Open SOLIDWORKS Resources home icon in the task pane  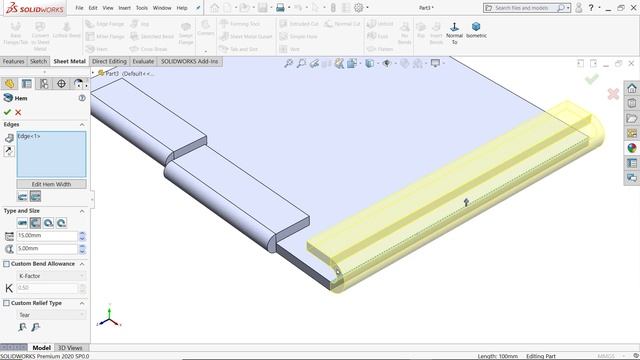[x=632, y=88]
